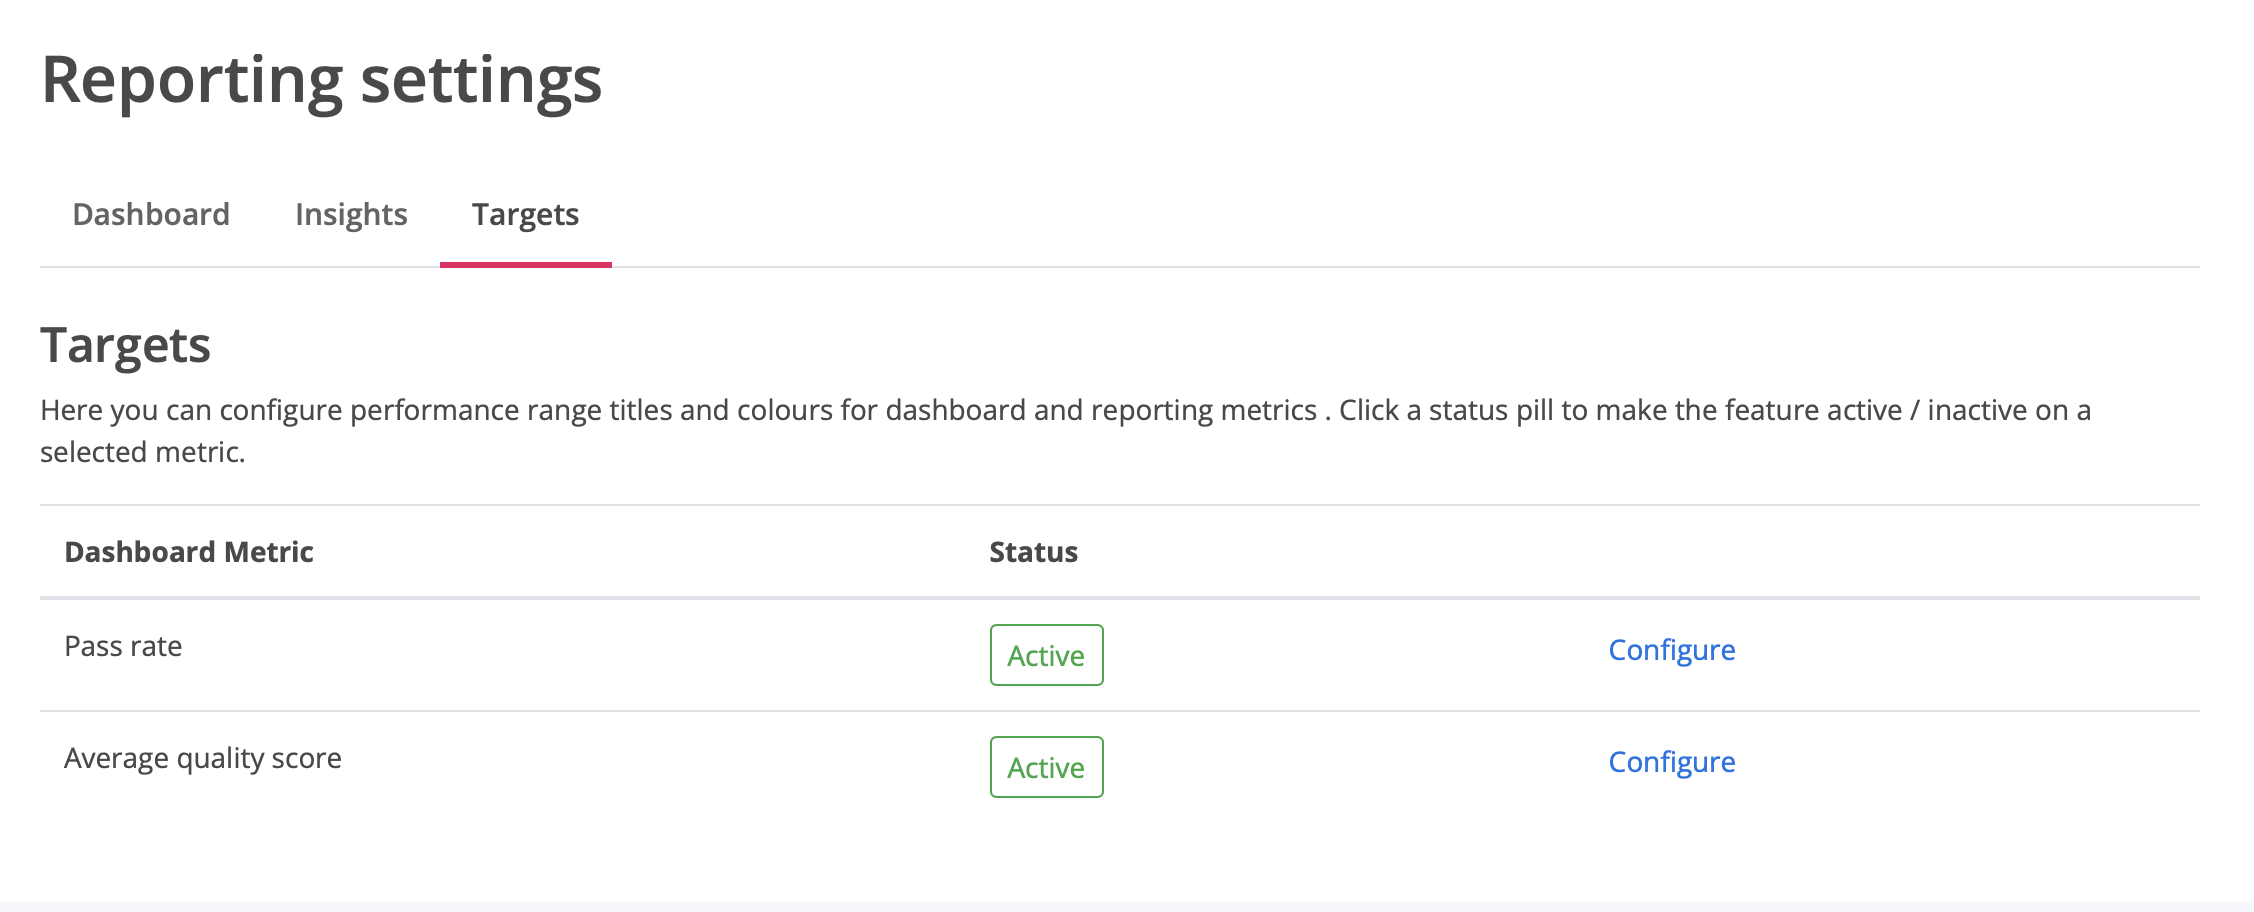The width and height of the screenshot is (2254, 912).
Task: Click the Reporting settings page title
Action: coord(321,80)
